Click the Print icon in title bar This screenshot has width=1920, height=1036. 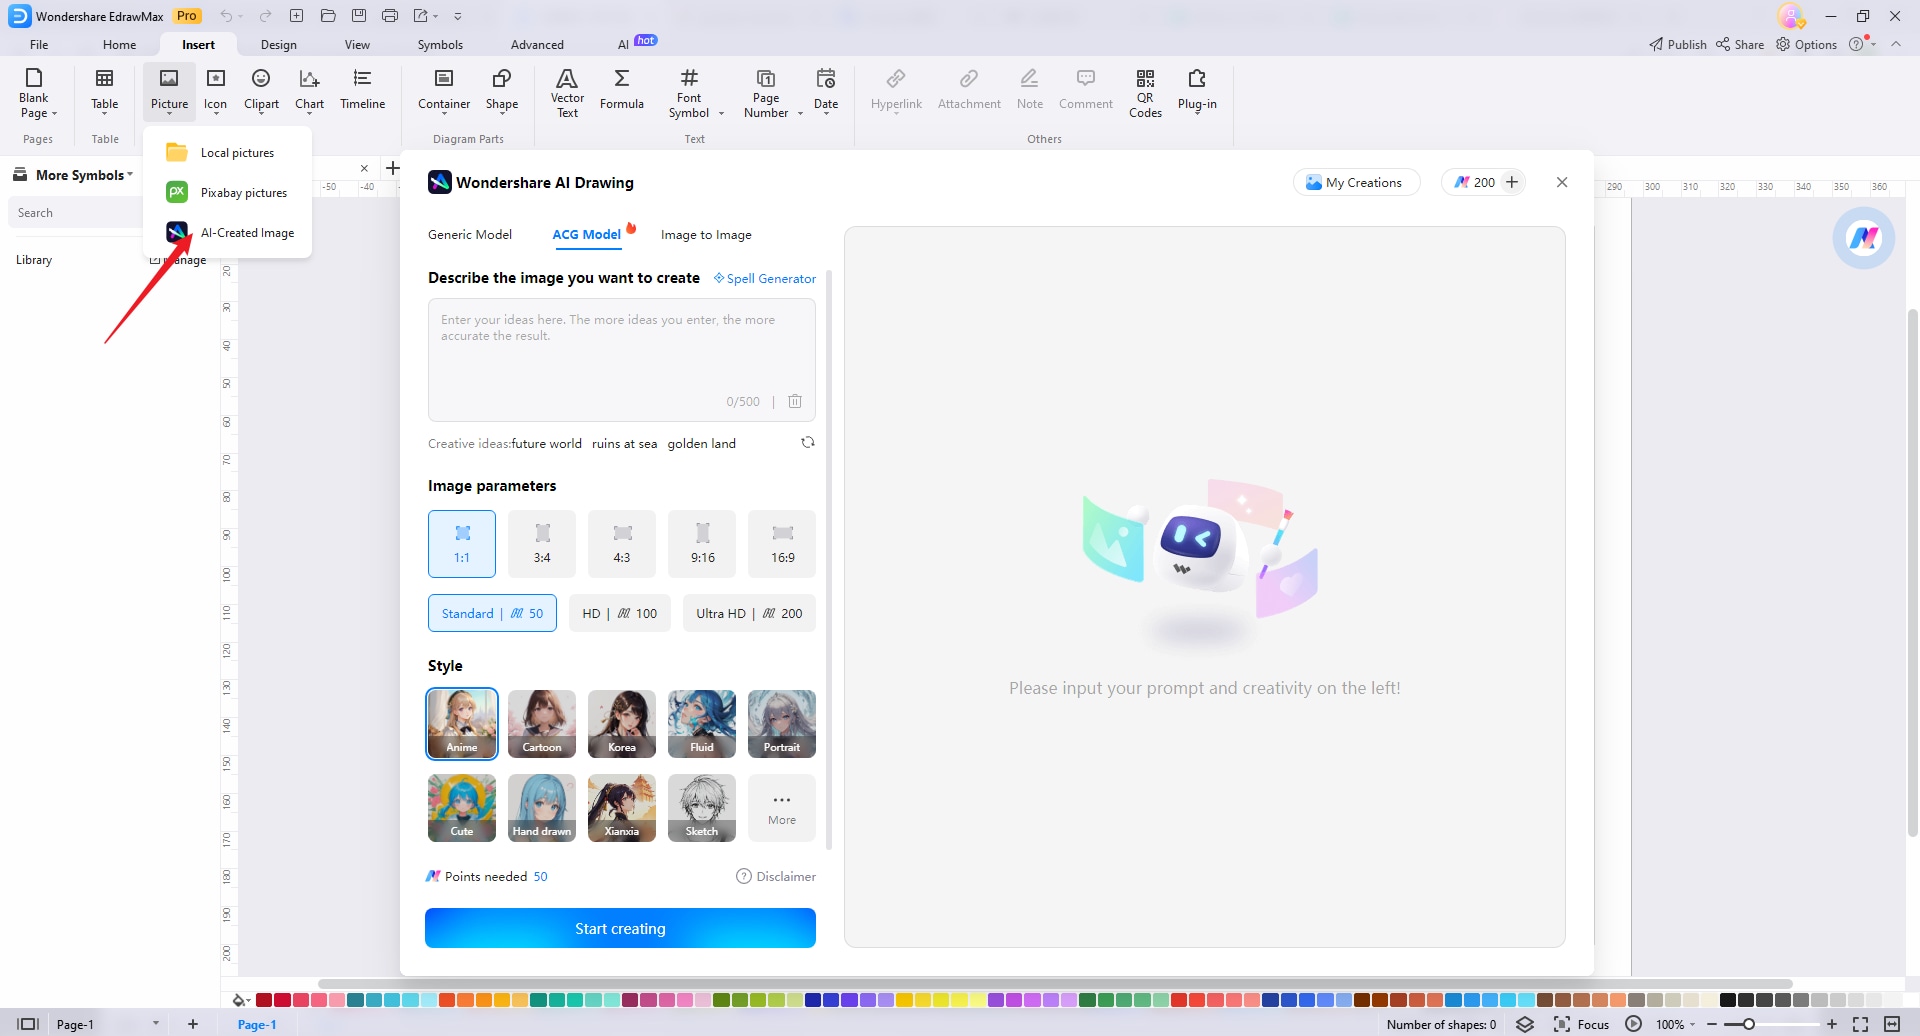click(x=390, y=16)
